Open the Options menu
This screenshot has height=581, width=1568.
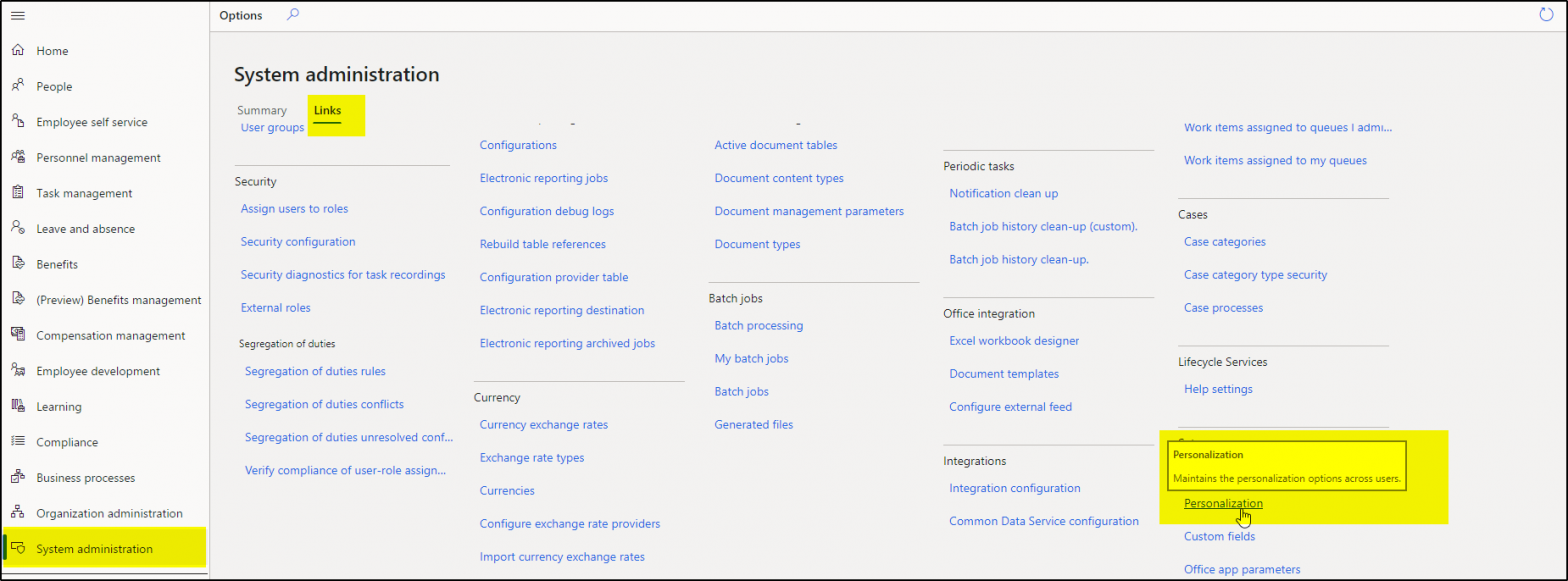tap(241, 16)
